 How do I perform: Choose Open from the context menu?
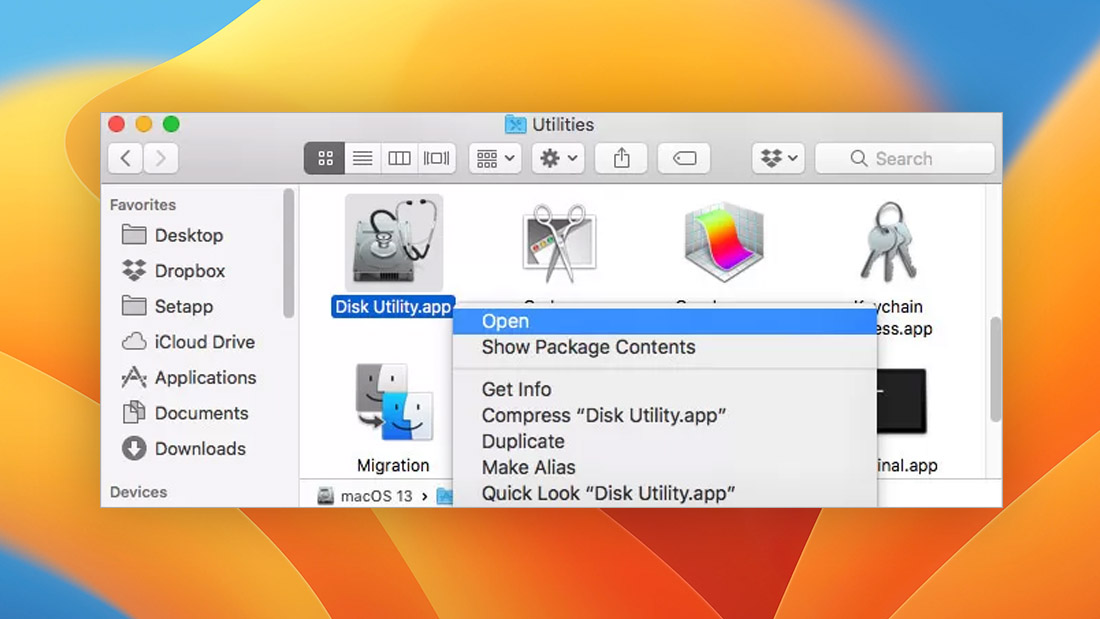point(665,321)
